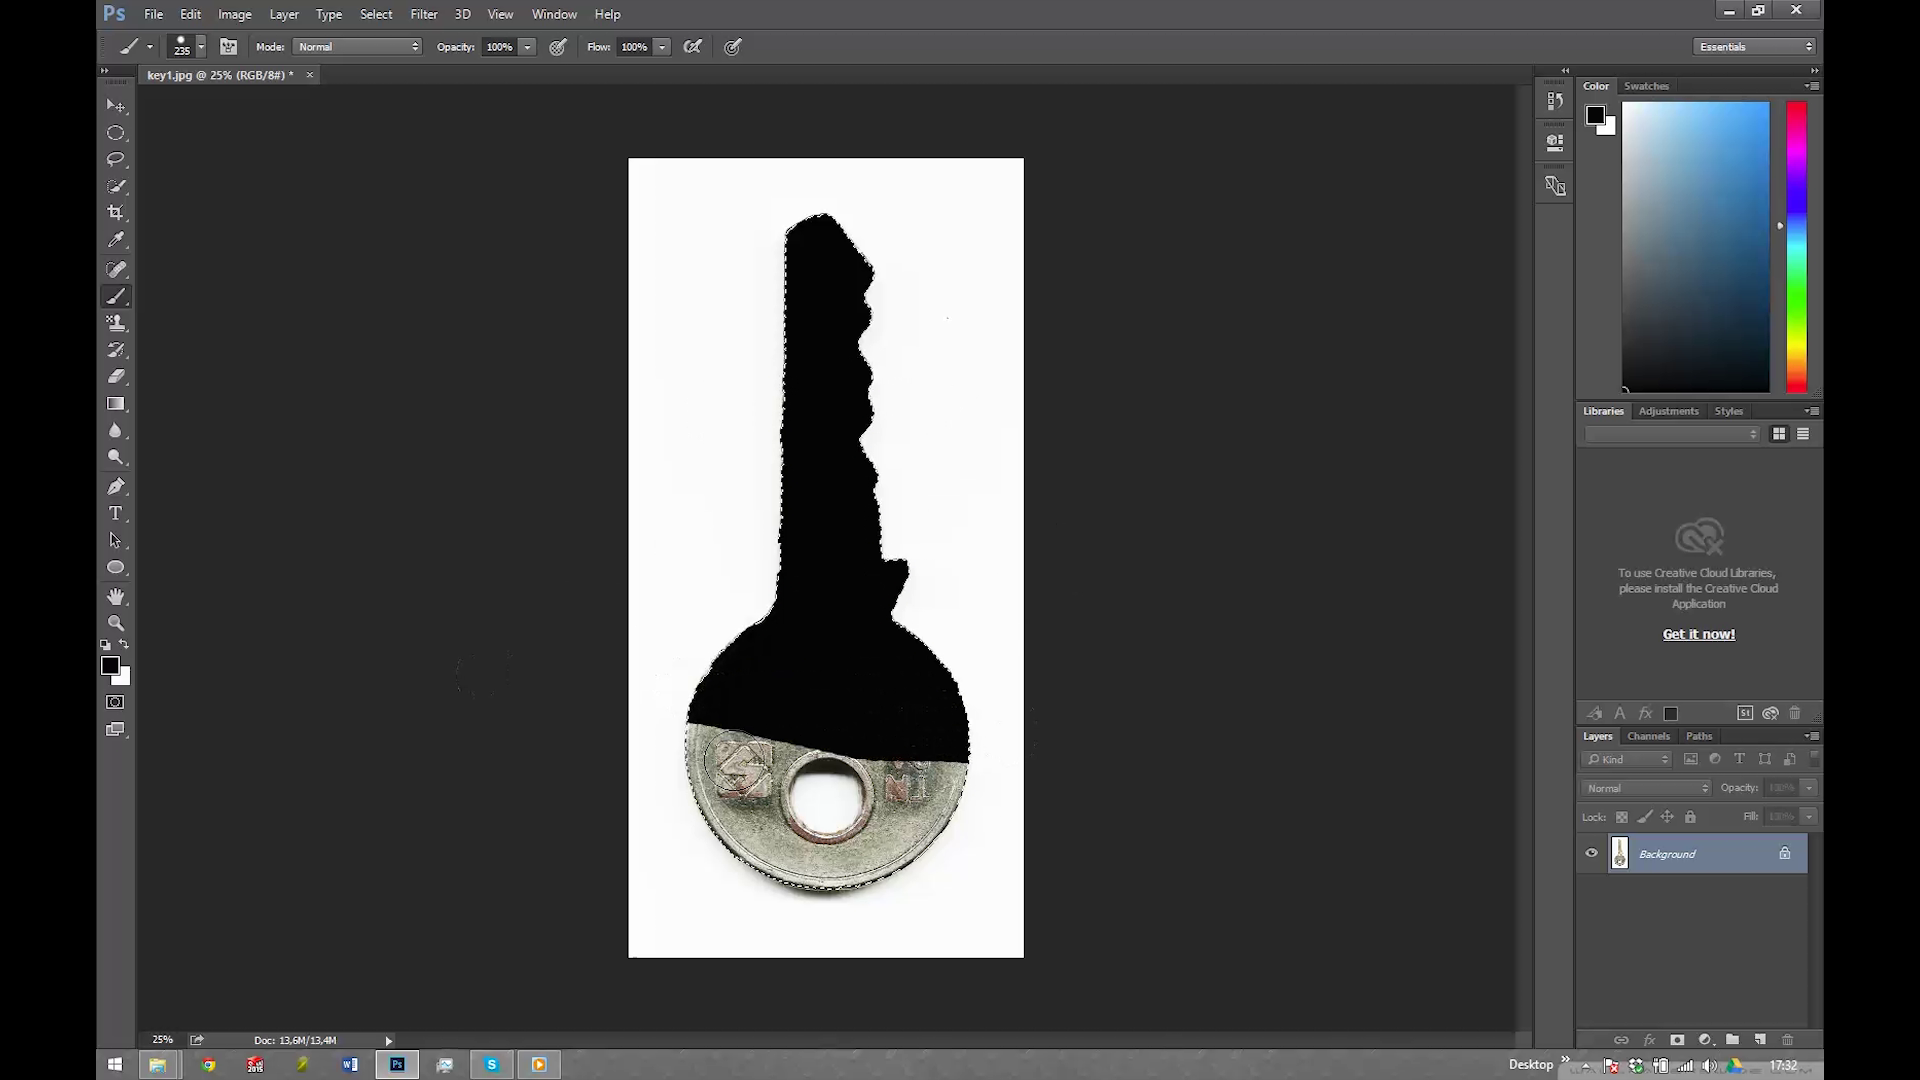Select the Gradient tool
The height and width of the screenshot is (1080, 1920).
coord(116,404)
